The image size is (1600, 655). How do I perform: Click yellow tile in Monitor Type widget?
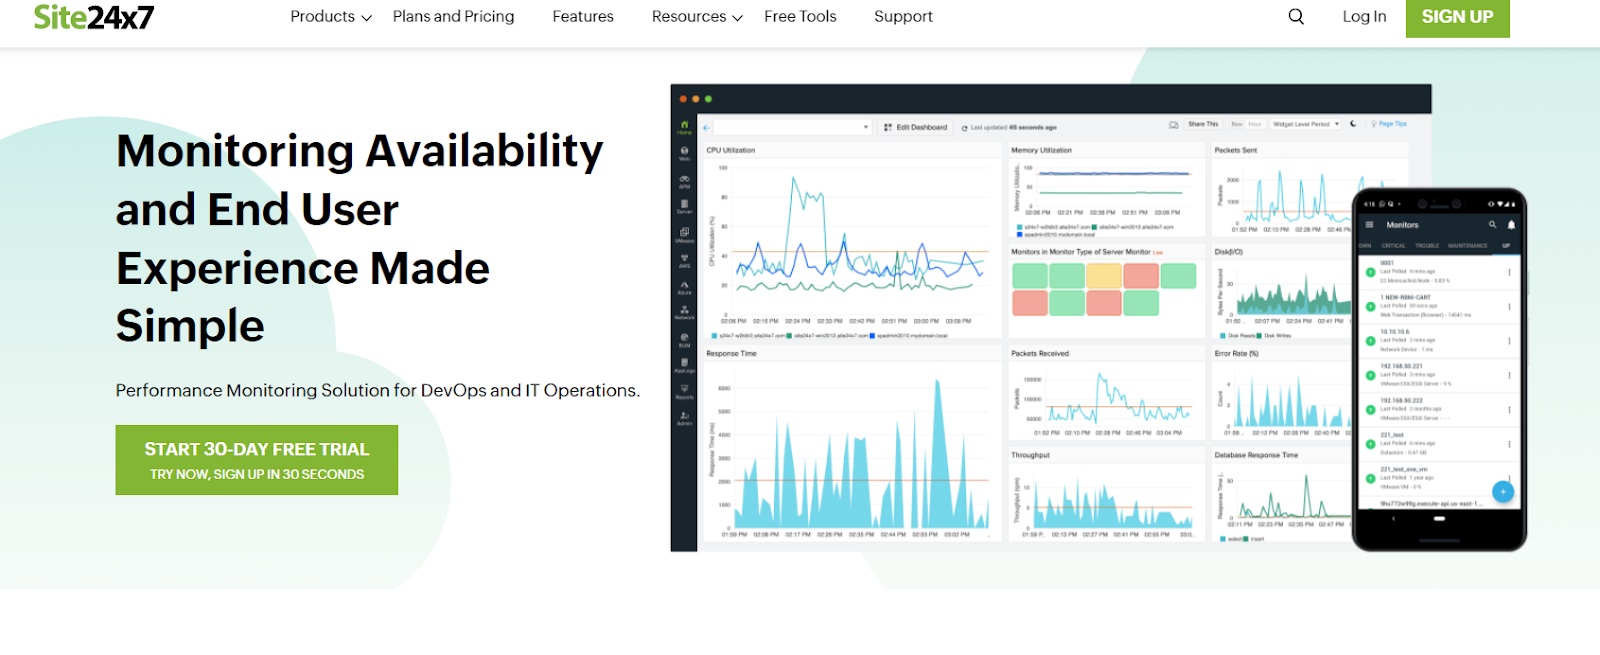[1104, 276]
